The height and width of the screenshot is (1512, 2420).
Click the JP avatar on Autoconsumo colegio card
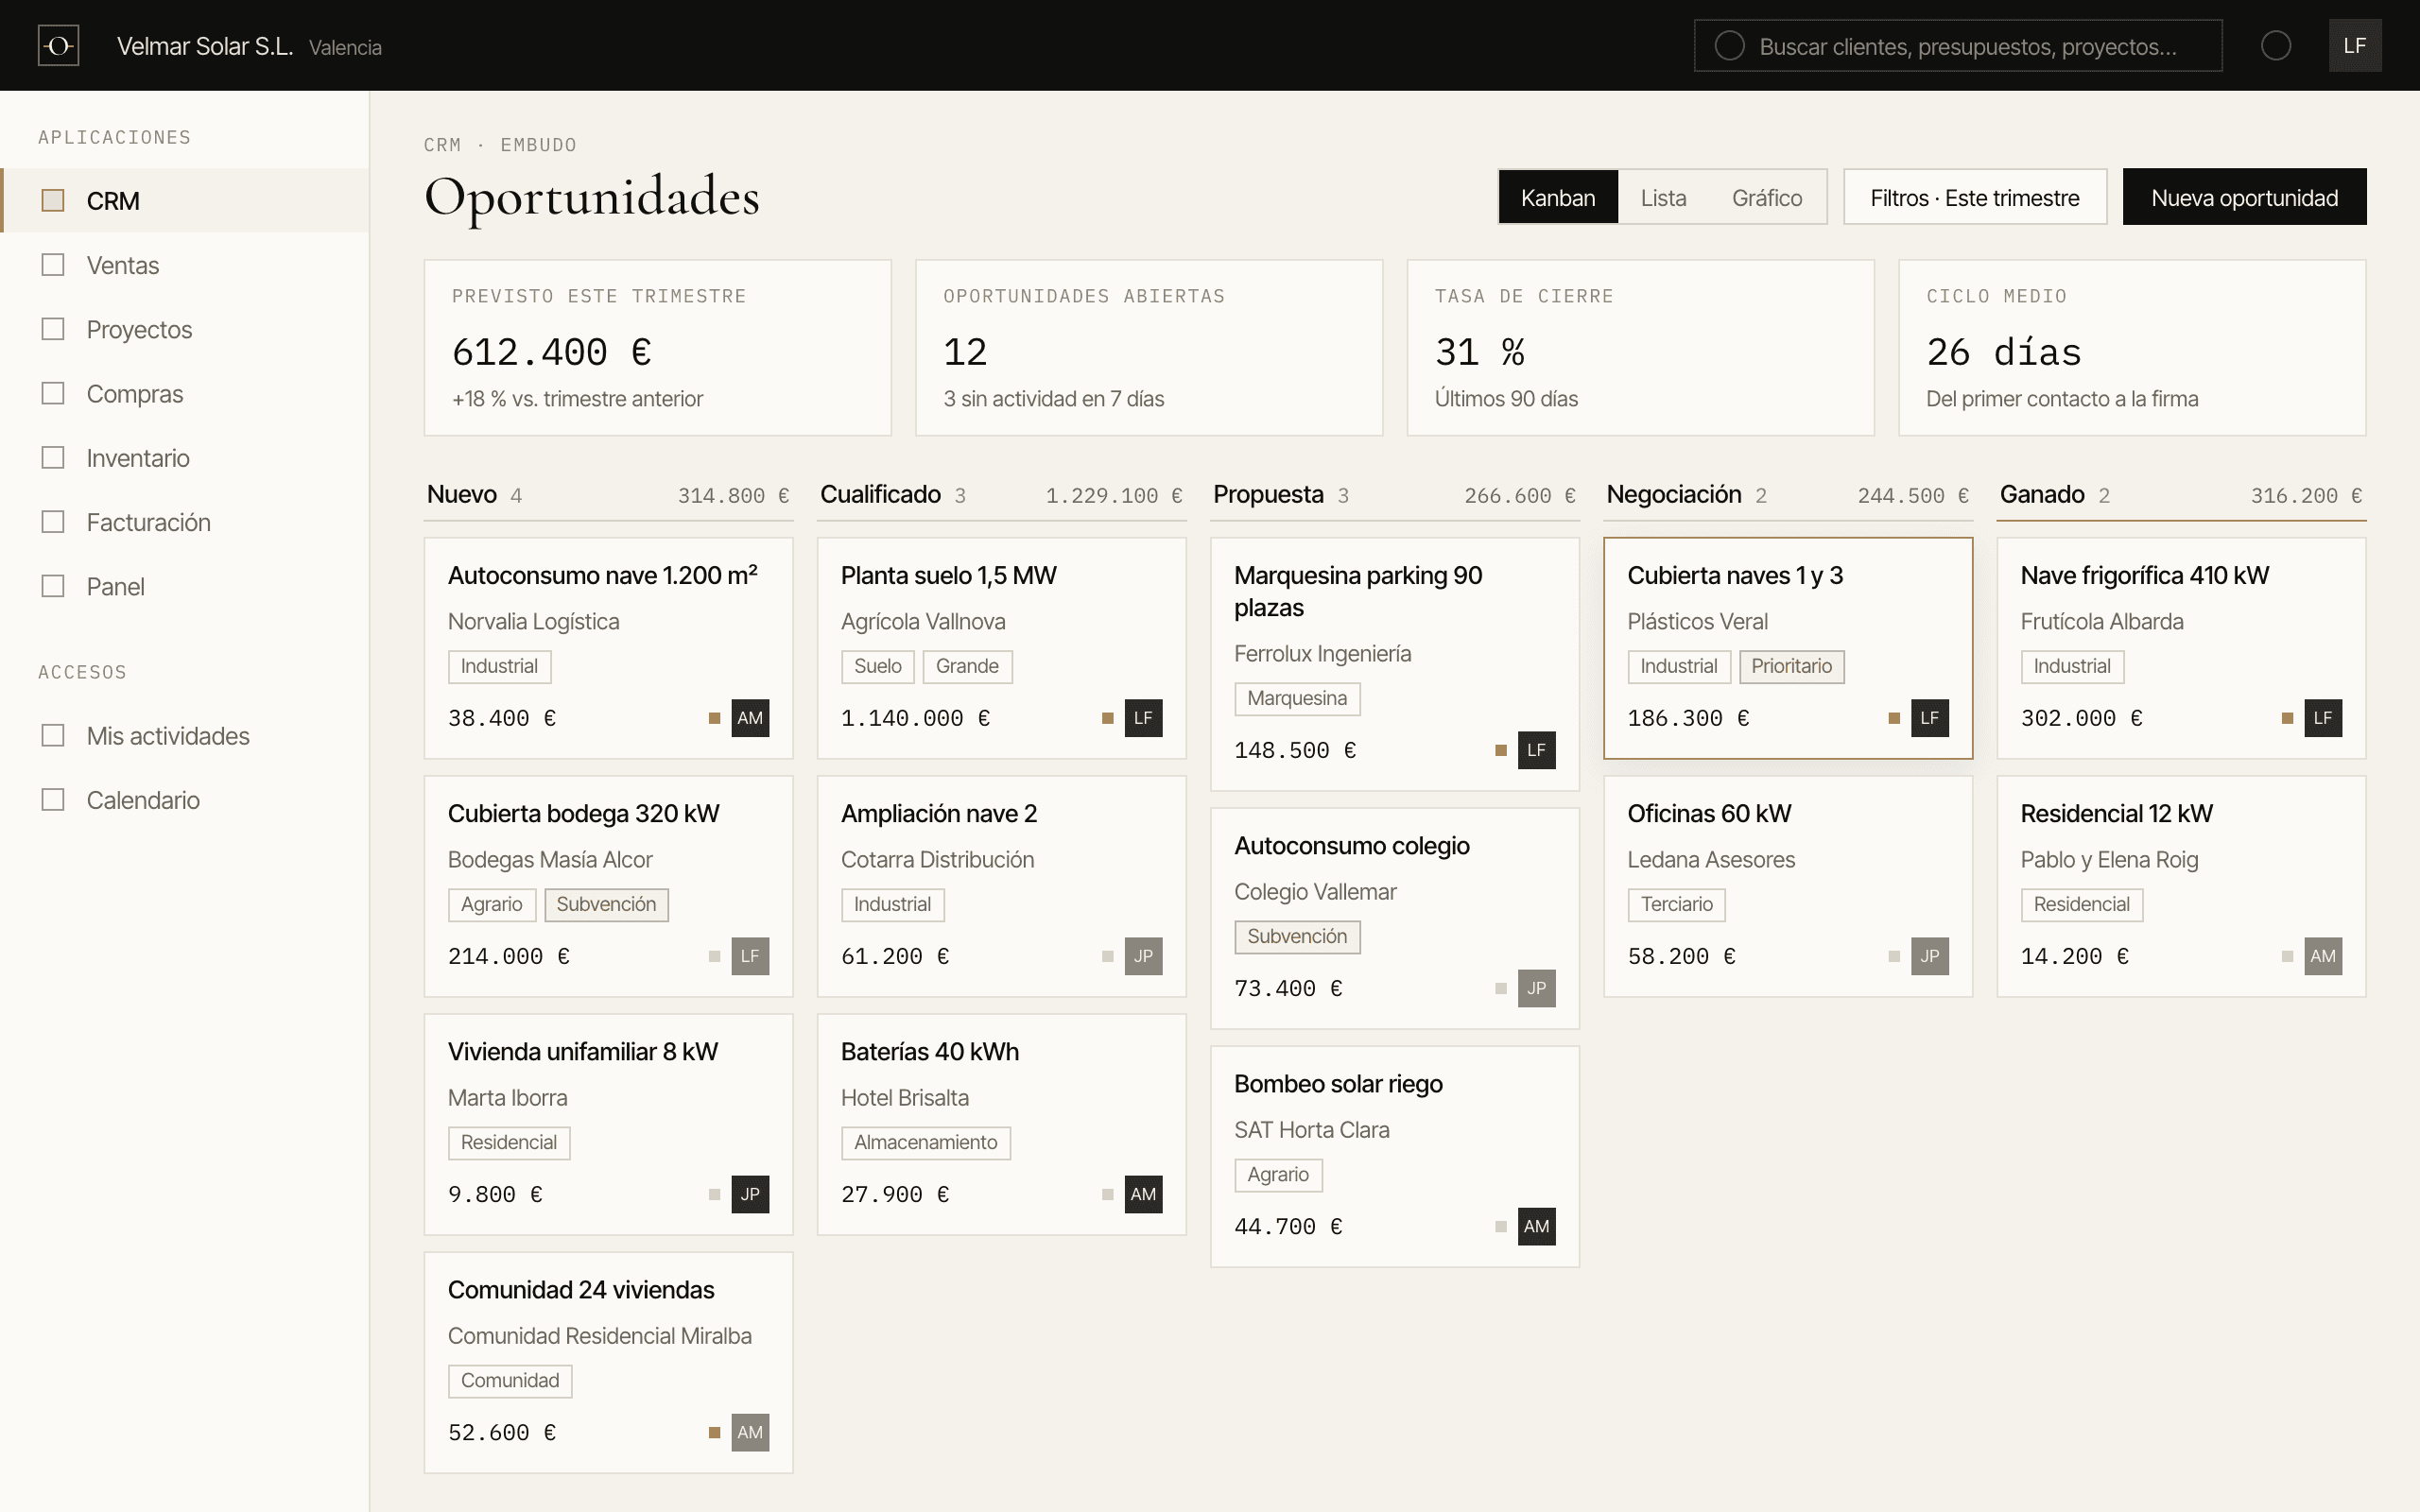coord(1536,988)
